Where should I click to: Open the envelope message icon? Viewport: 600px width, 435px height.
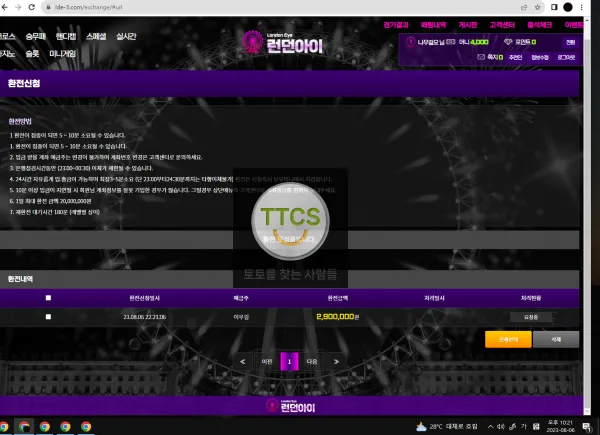(481, 57)
